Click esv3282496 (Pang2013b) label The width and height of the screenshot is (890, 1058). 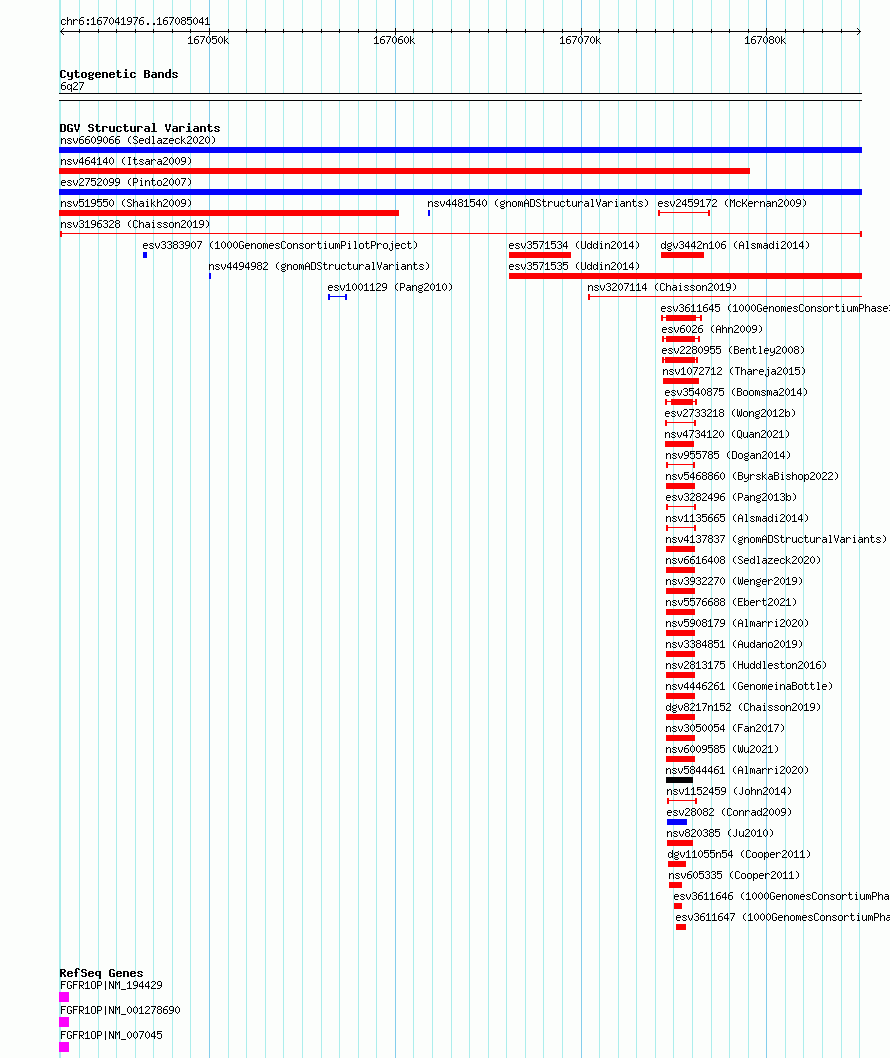point(731,497)
